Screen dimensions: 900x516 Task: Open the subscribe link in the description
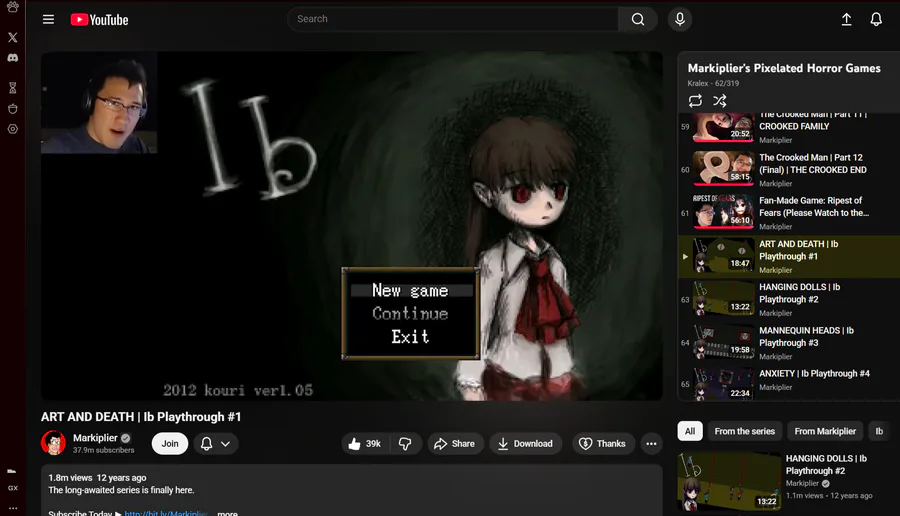(x=166, y=513)
